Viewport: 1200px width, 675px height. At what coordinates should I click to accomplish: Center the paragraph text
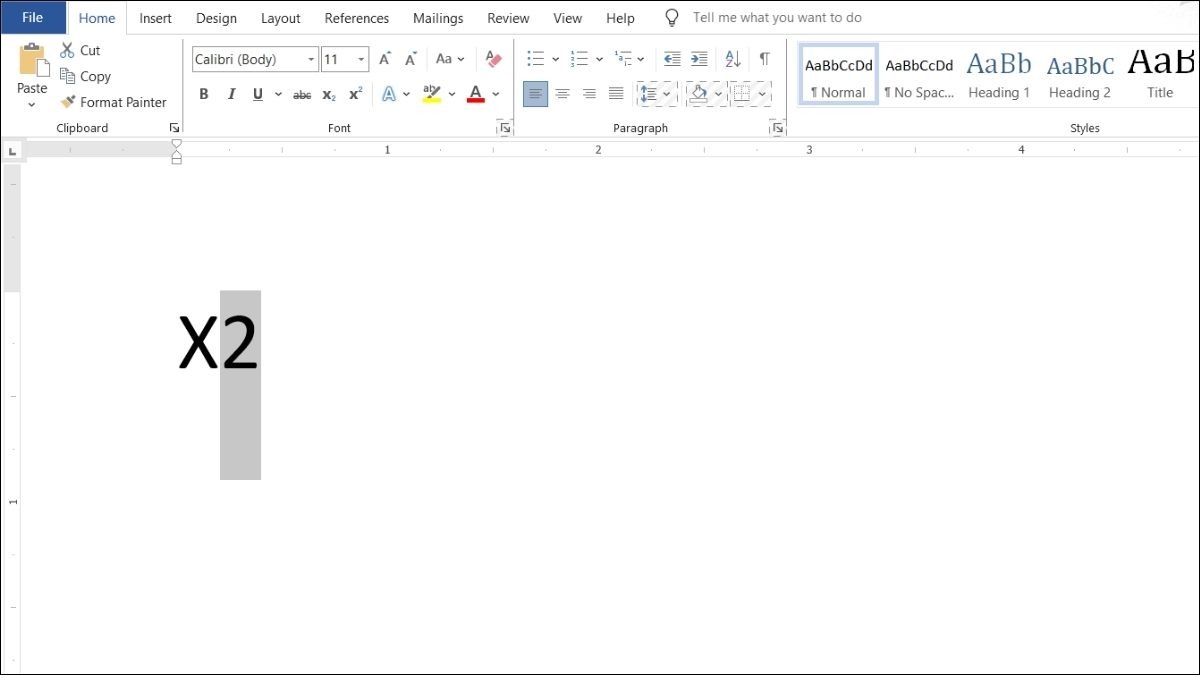point(563,95)
